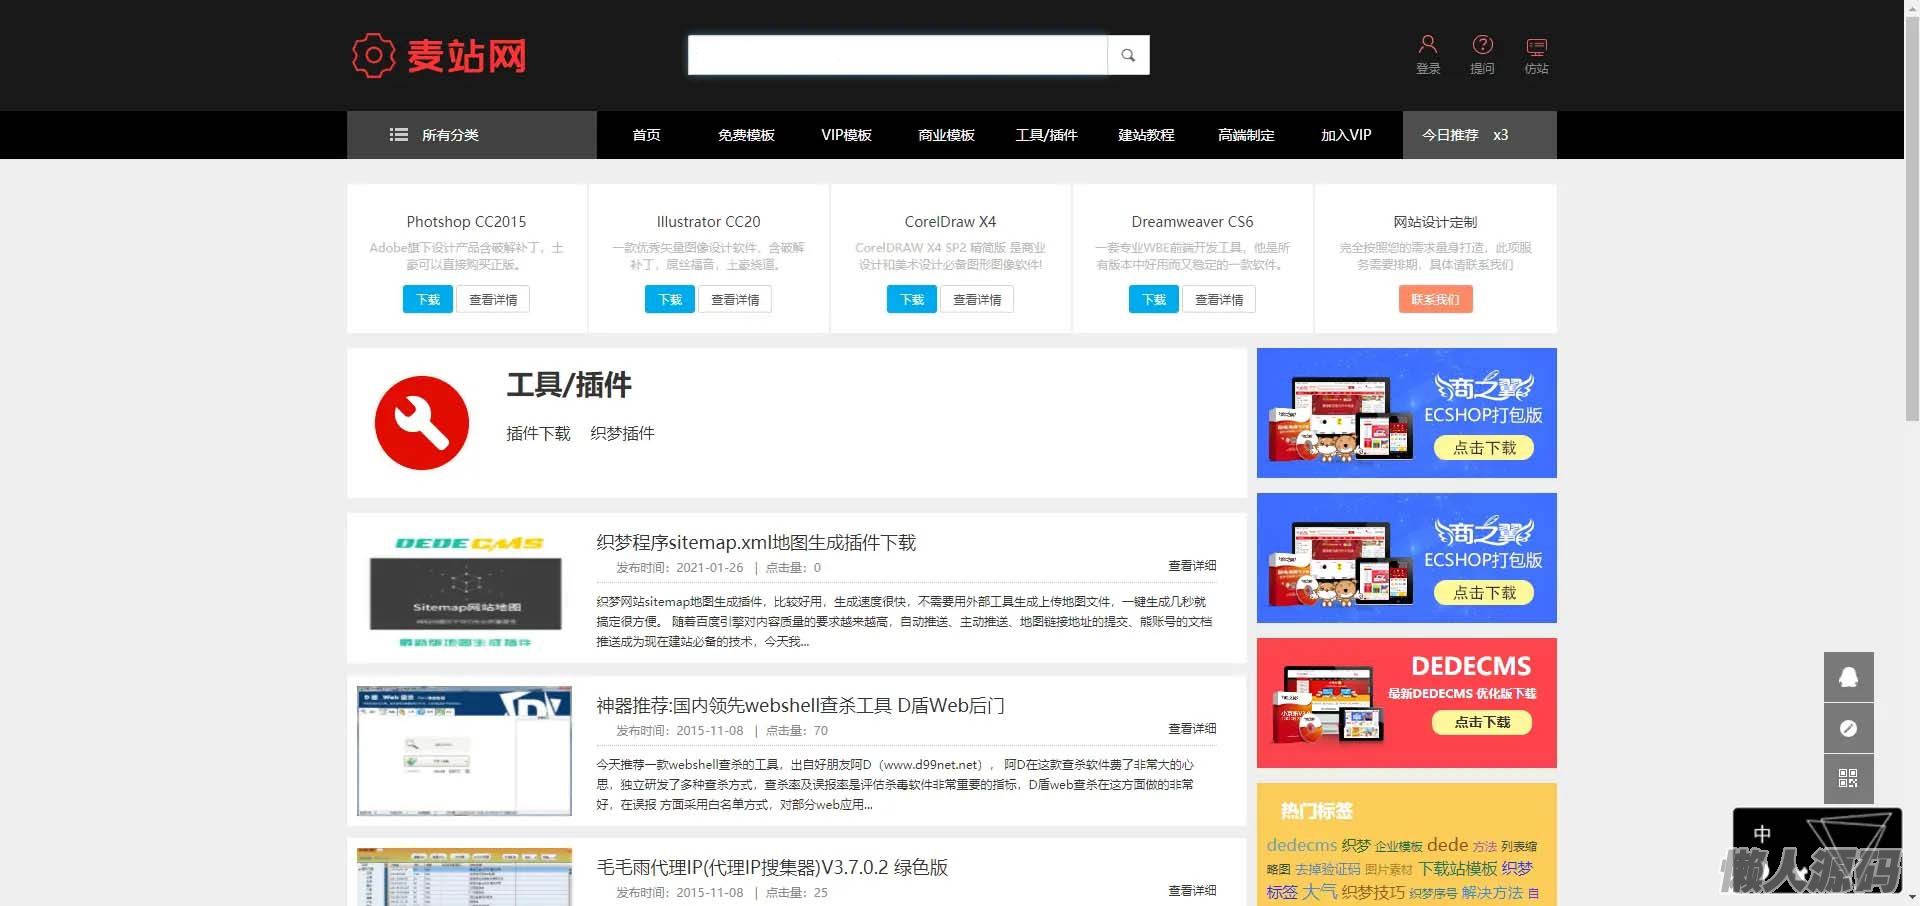Open the 毛毛雨代理IP V3.7.0.2 article title
The height and width of the screenshot is (906, 1920).
click(x=772, y=867)
